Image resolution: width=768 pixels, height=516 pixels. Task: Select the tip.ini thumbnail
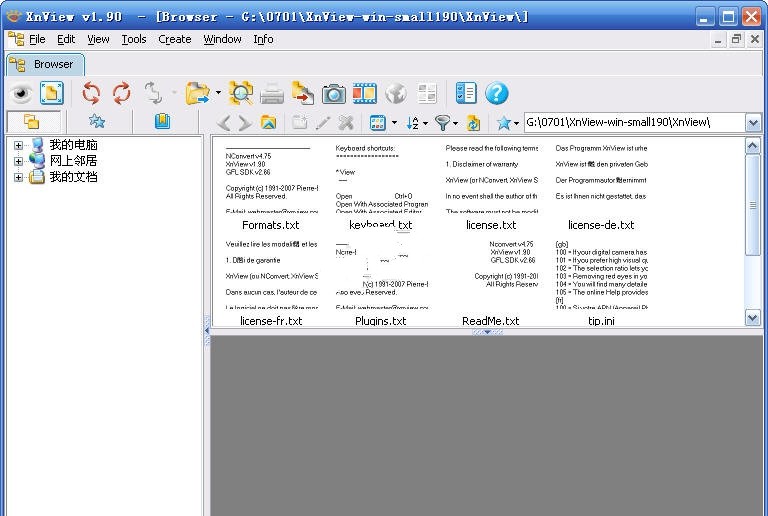pos(601,283)
